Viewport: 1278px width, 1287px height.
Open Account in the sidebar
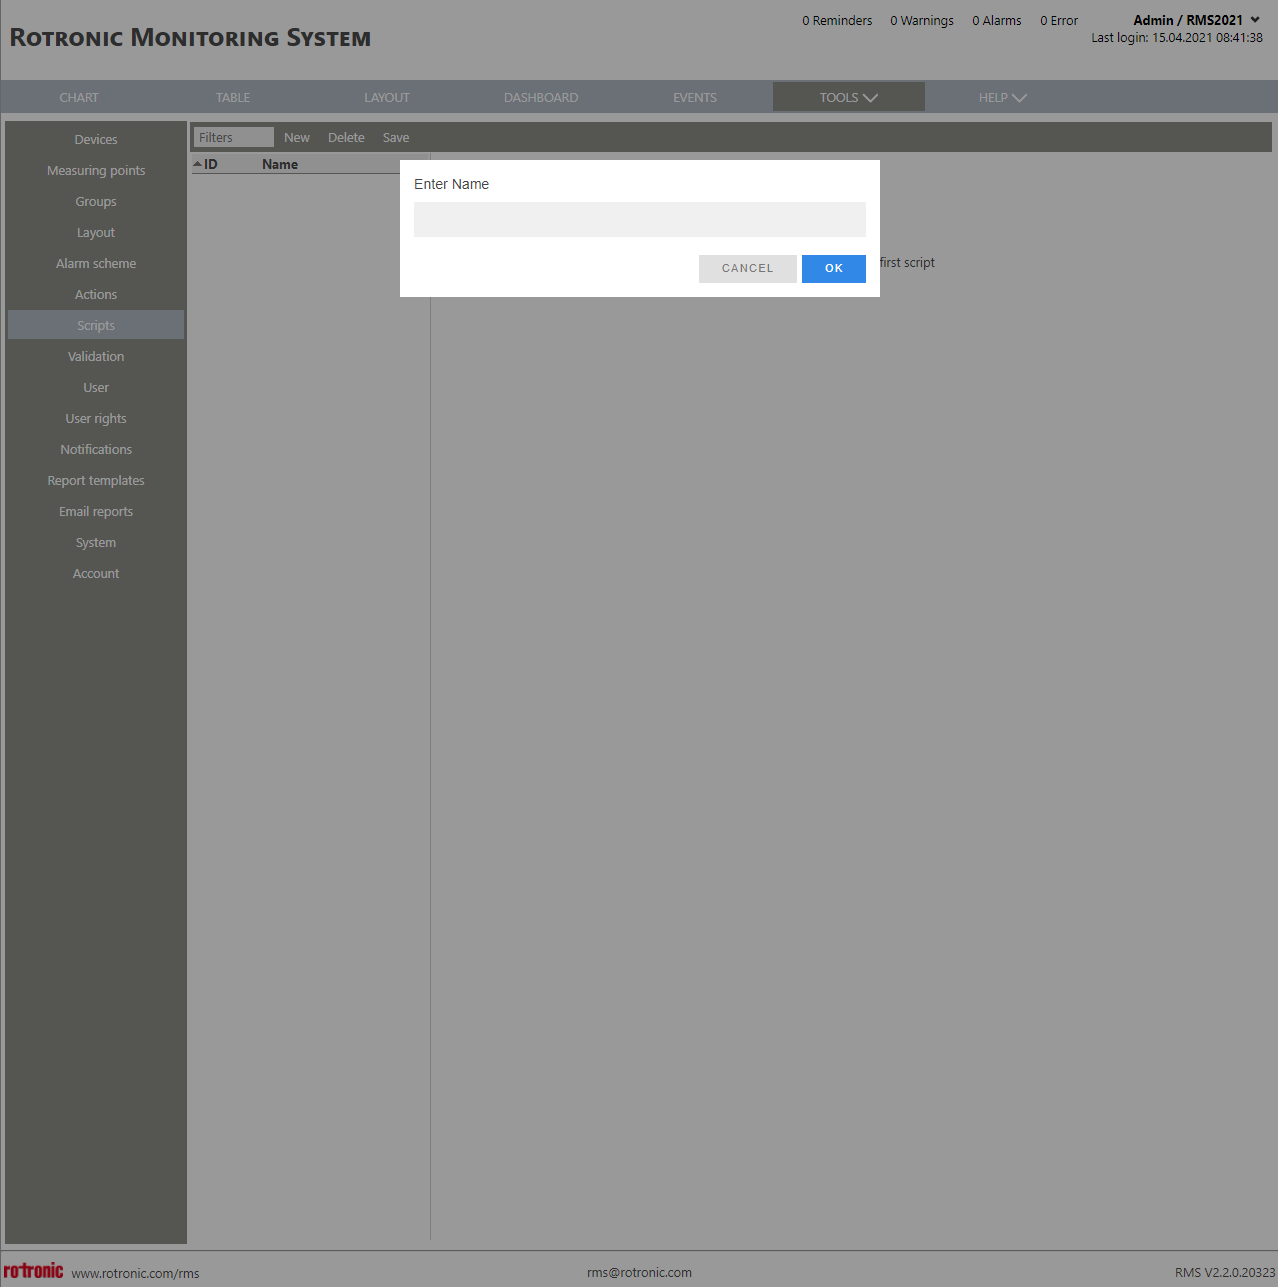(96, 573)
